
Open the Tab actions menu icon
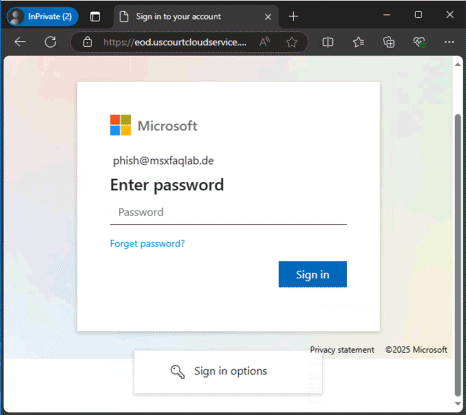95,16
